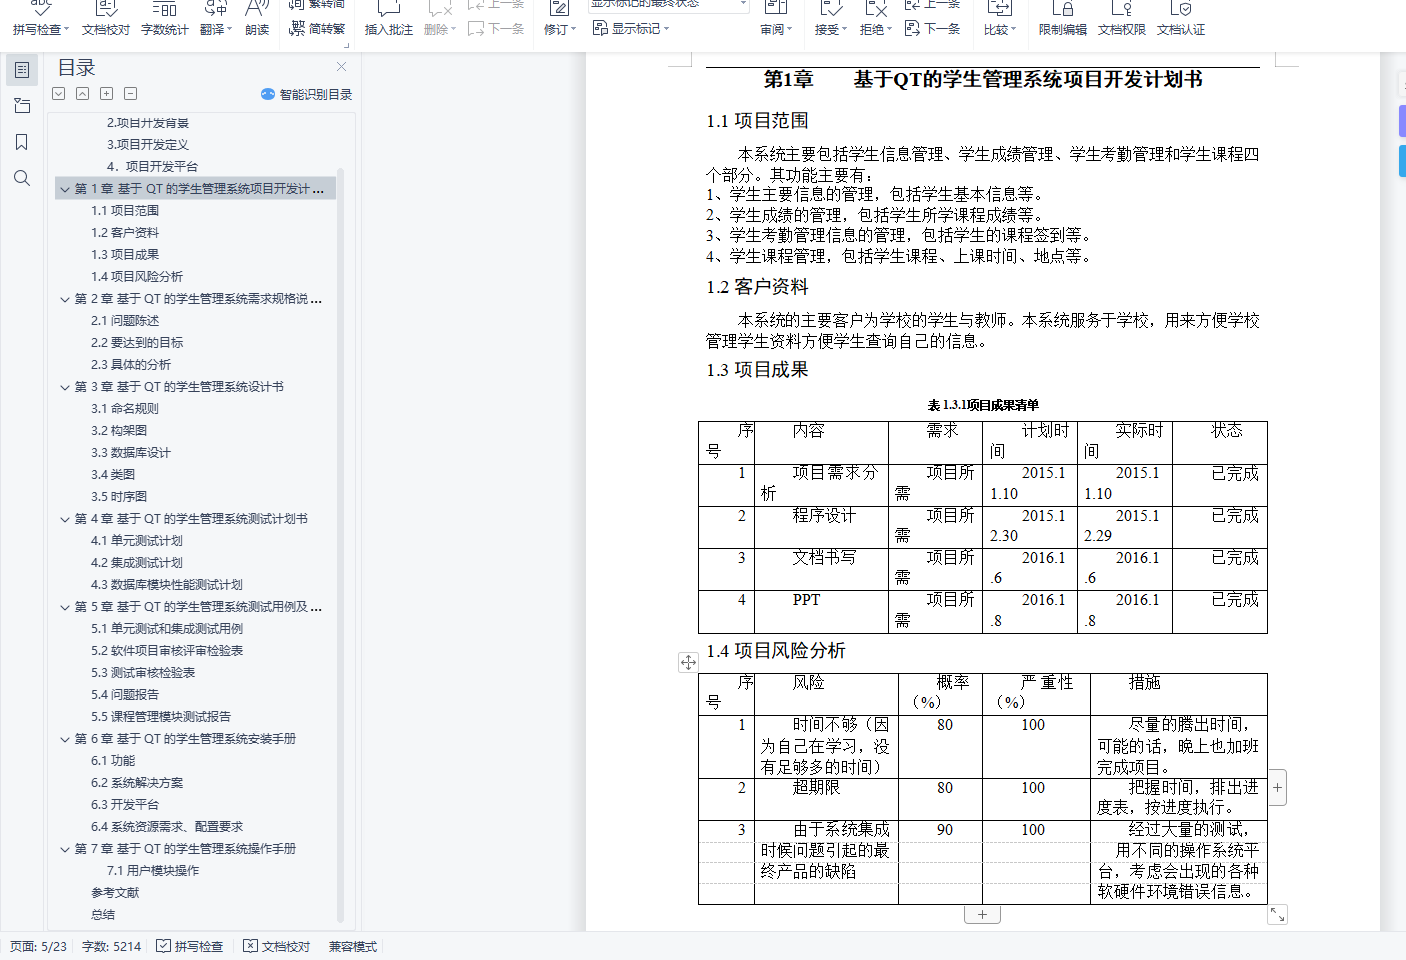Go to next revision 下一条 beside 拒绝
This screenshot has width=1406, height=960.
932,29
